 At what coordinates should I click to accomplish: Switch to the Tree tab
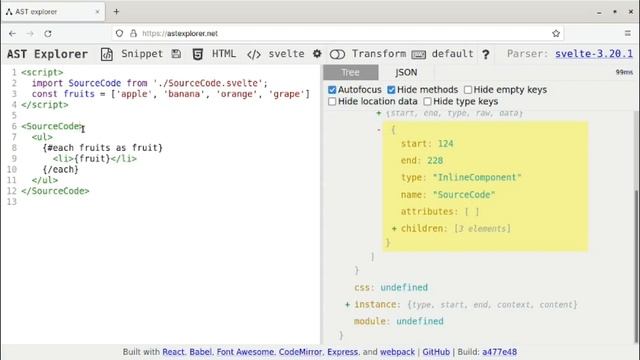(351, 73)
